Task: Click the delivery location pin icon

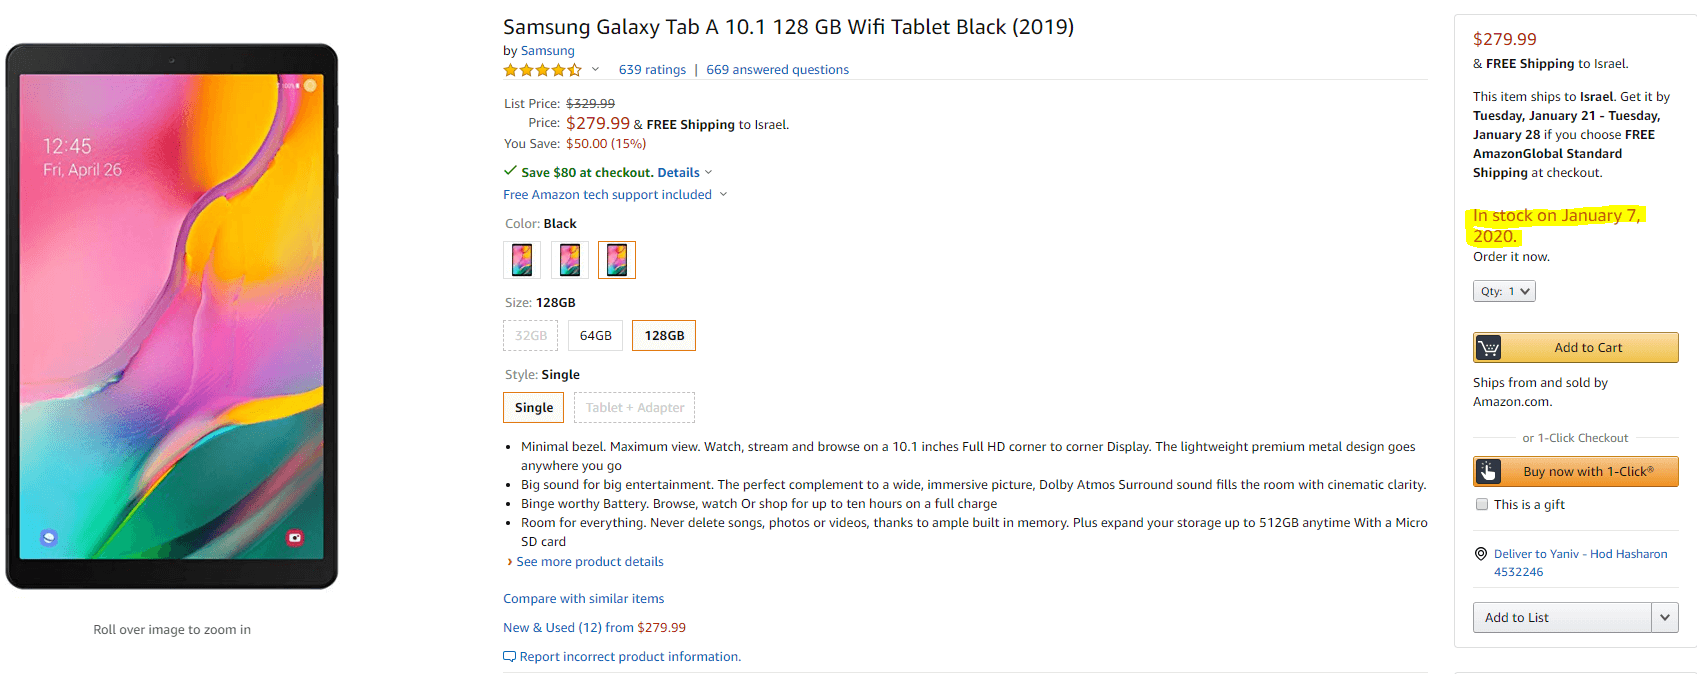Action: [x=1481, y=554]
